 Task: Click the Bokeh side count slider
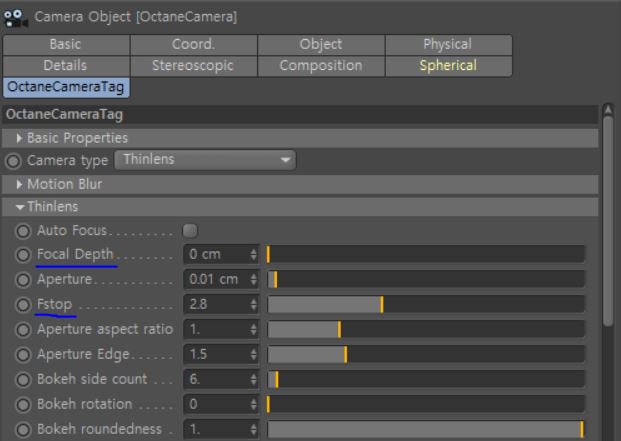tap(426, 379)
